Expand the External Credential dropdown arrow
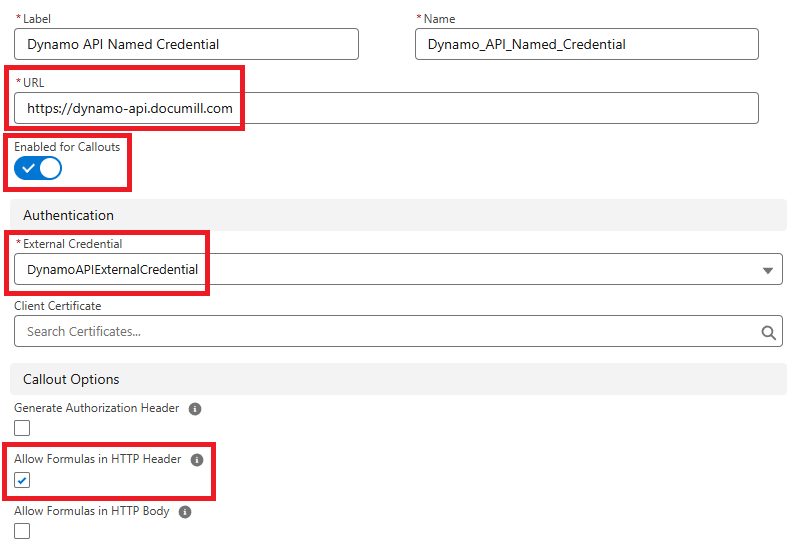Screen dimensions: 795x549 tap(767, 270)
